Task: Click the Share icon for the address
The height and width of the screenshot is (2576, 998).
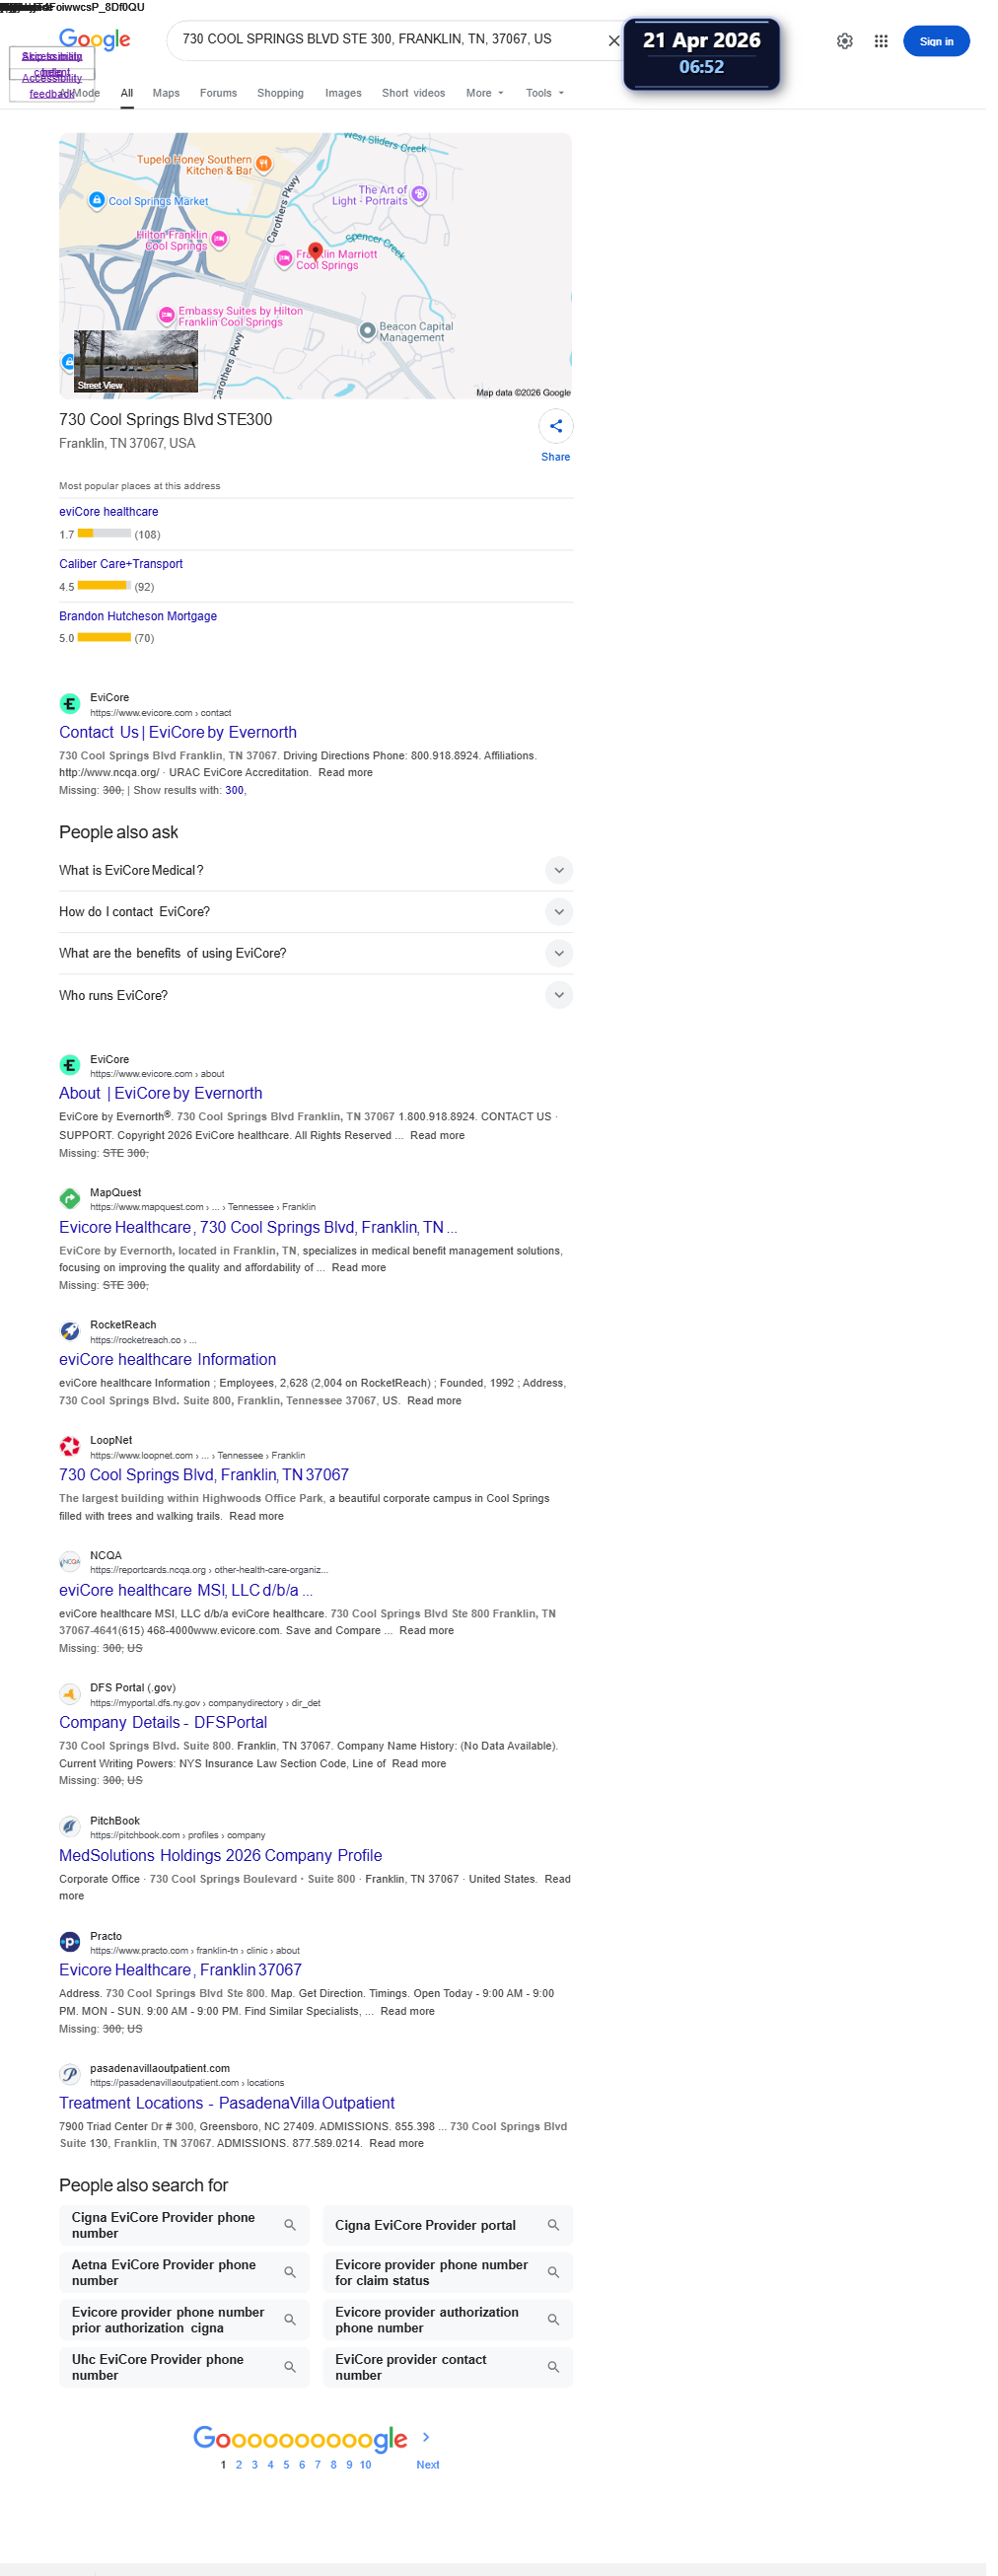Action: (562, 431)
